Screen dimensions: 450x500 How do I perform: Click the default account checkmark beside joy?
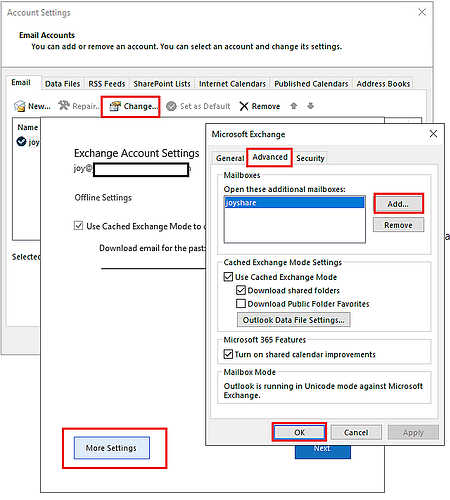21,142
